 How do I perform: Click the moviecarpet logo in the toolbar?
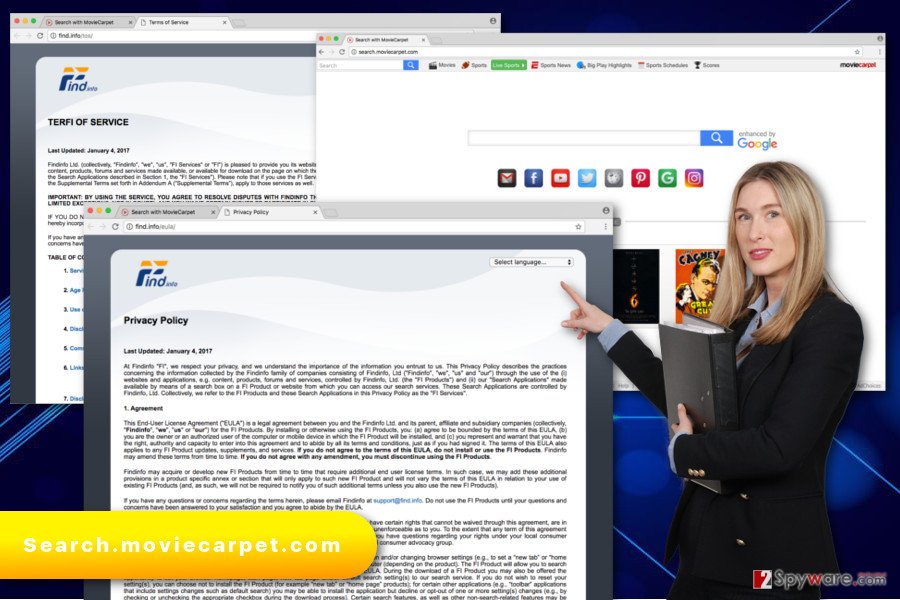click(x=858, y=65)
